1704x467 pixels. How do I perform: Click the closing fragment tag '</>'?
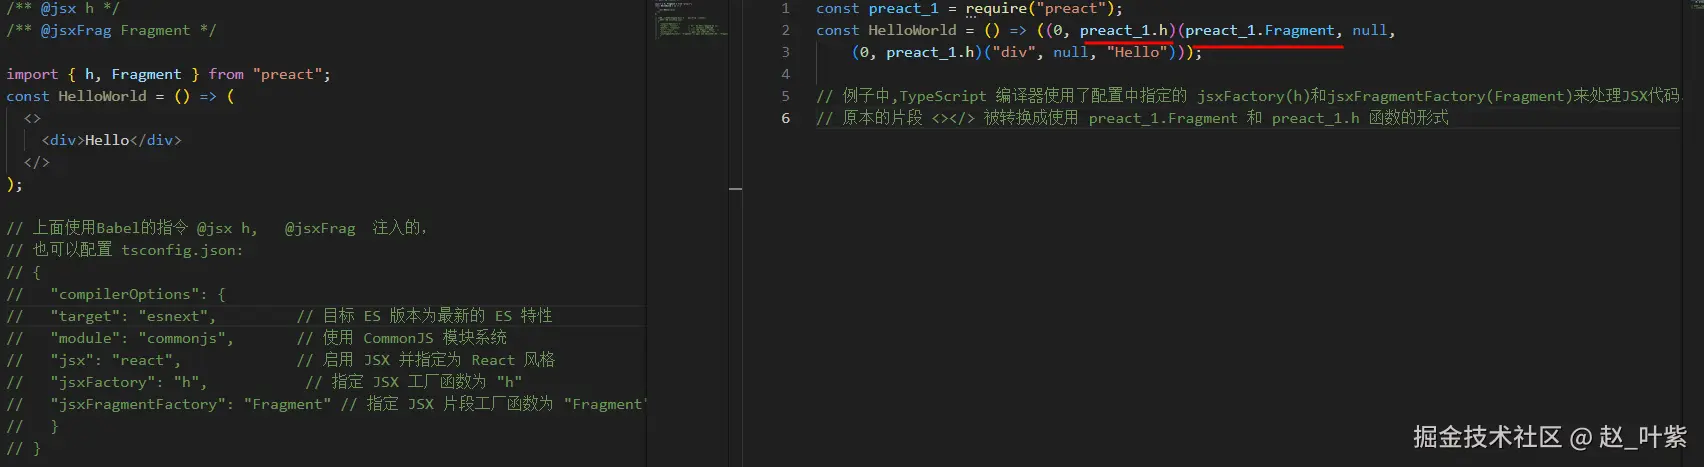[x=36, y=162]
